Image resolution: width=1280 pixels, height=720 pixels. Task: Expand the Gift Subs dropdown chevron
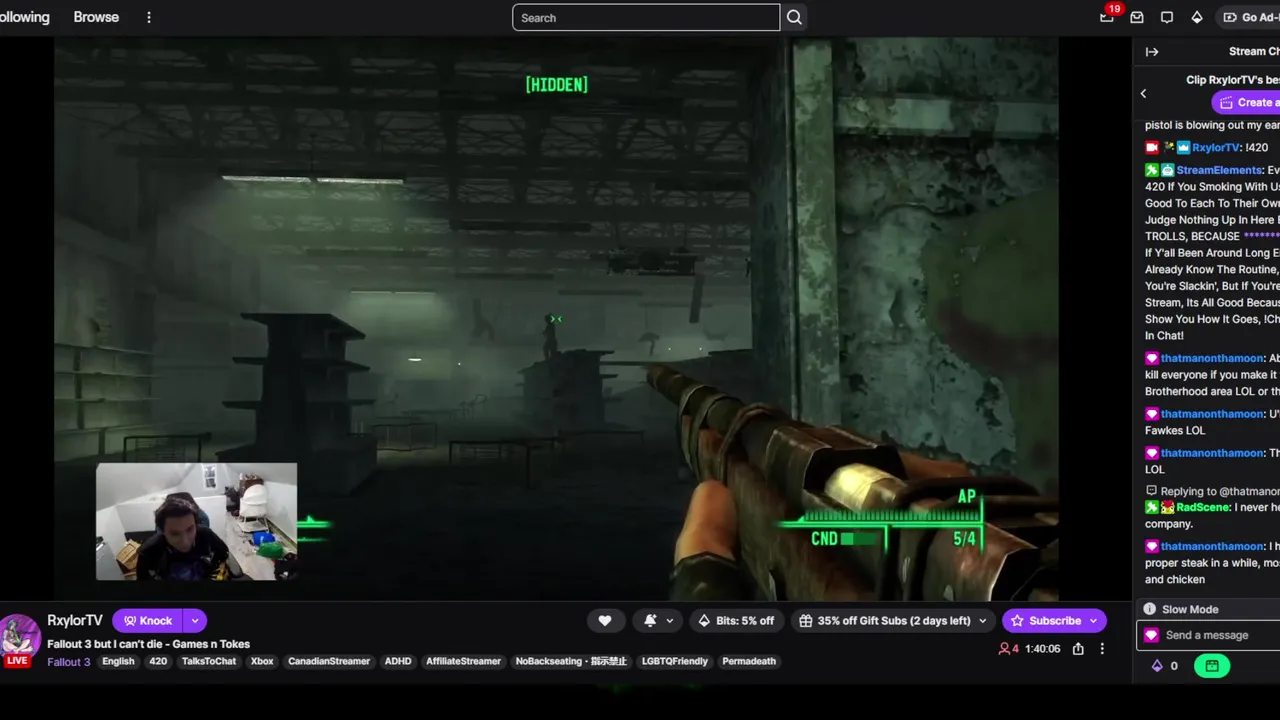pos(982,621)
